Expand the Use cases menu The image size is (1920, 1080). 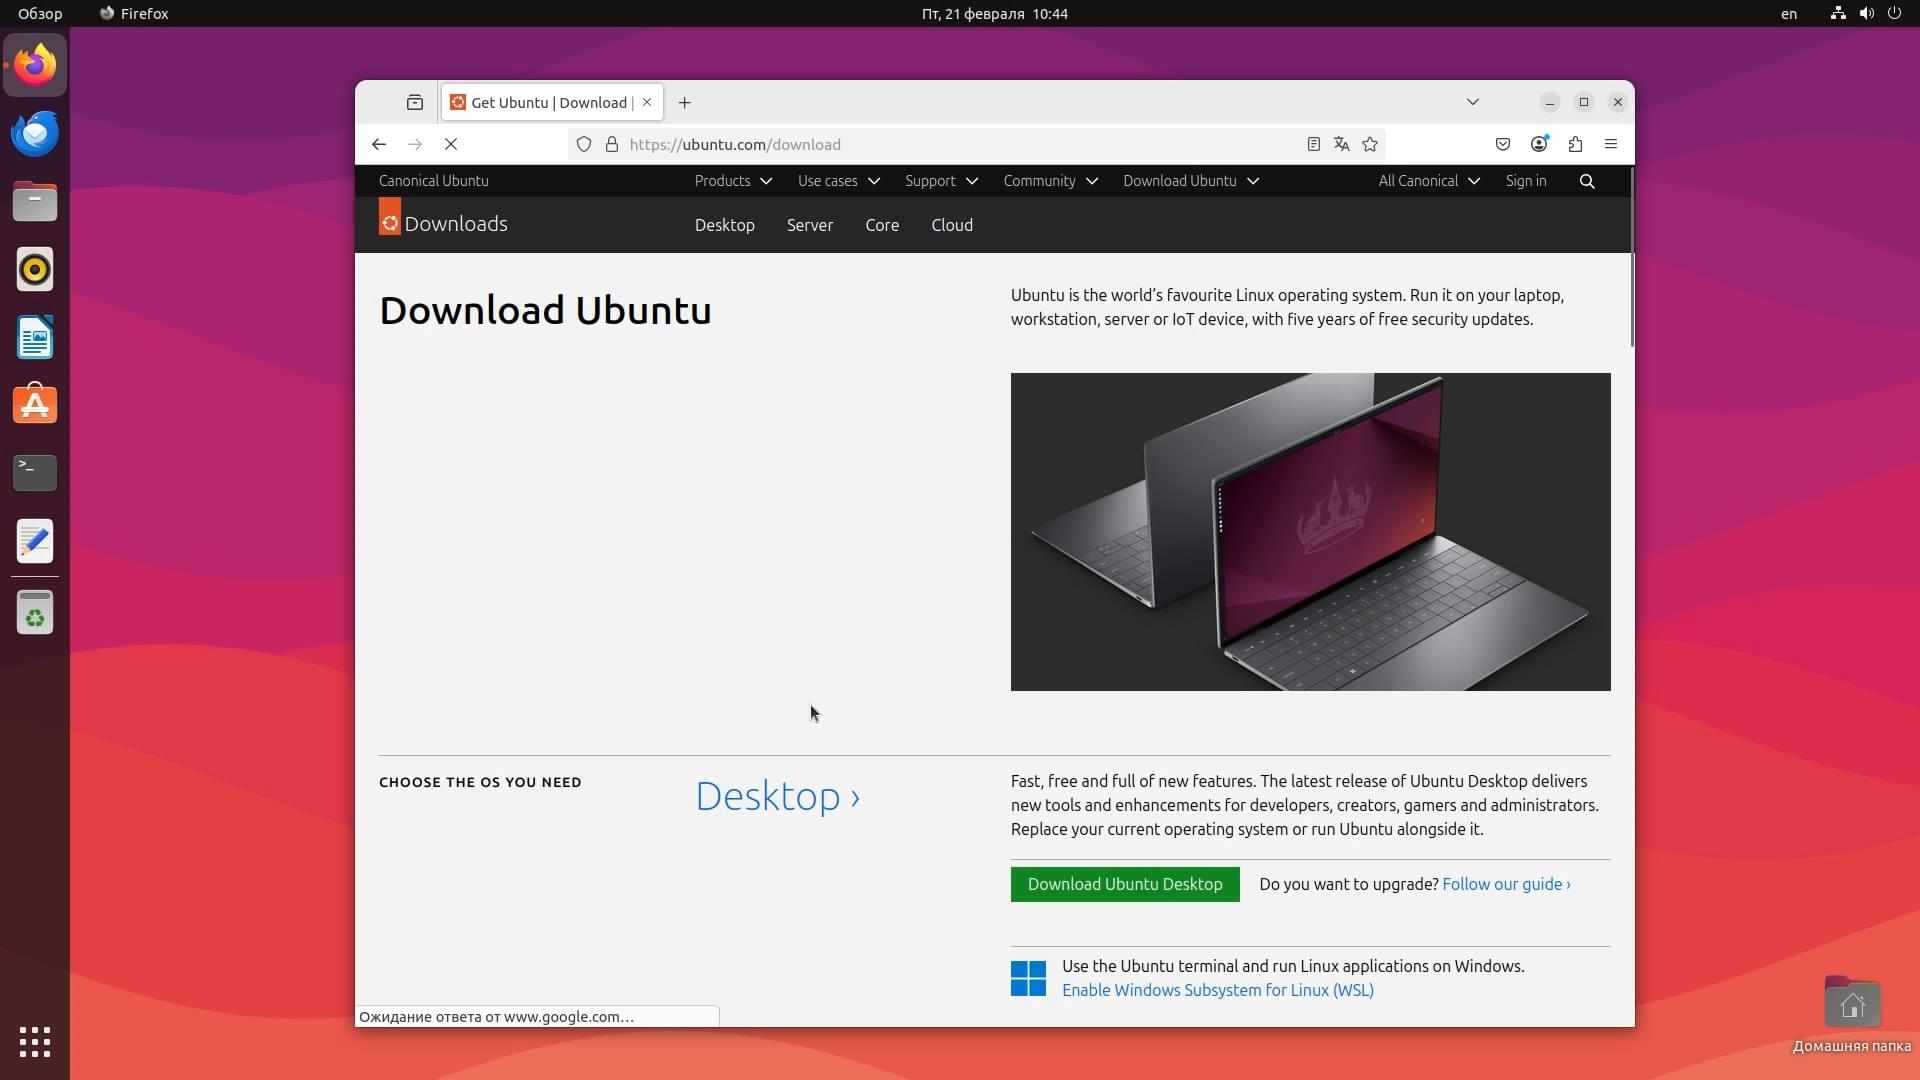[838, 181]
